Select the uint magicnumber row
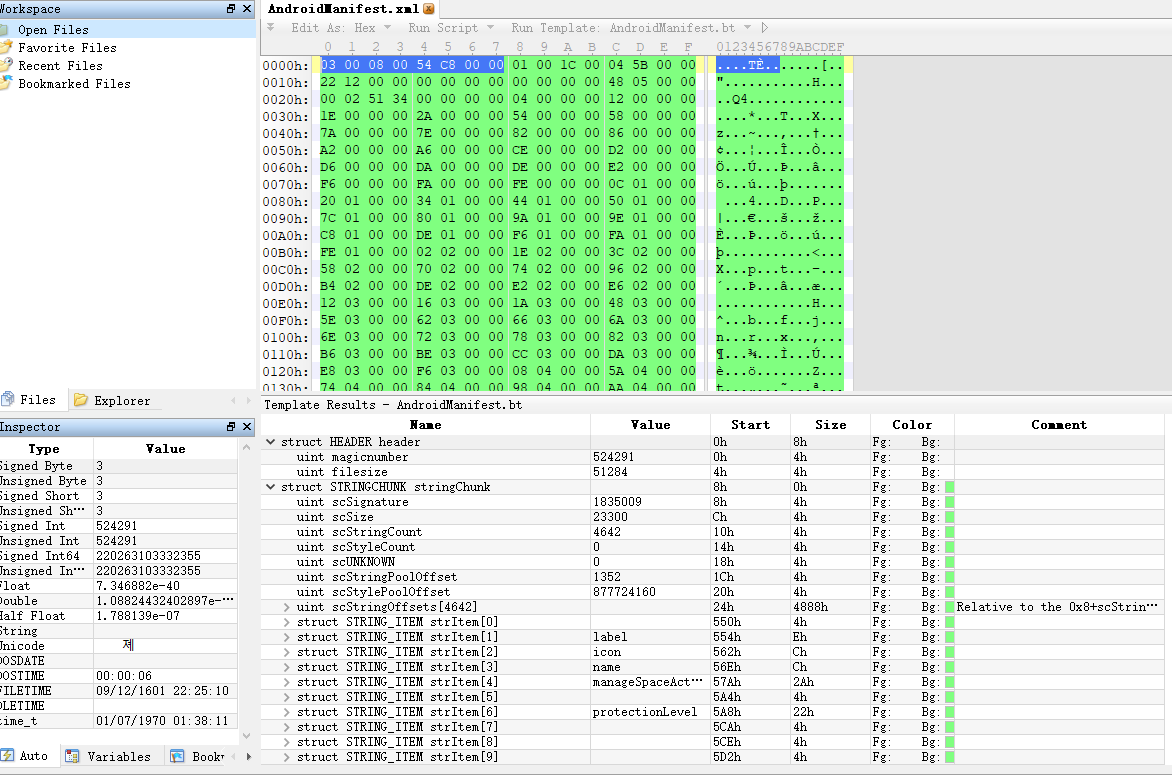Screen dimensions: 1172x775 click(712, 457)
